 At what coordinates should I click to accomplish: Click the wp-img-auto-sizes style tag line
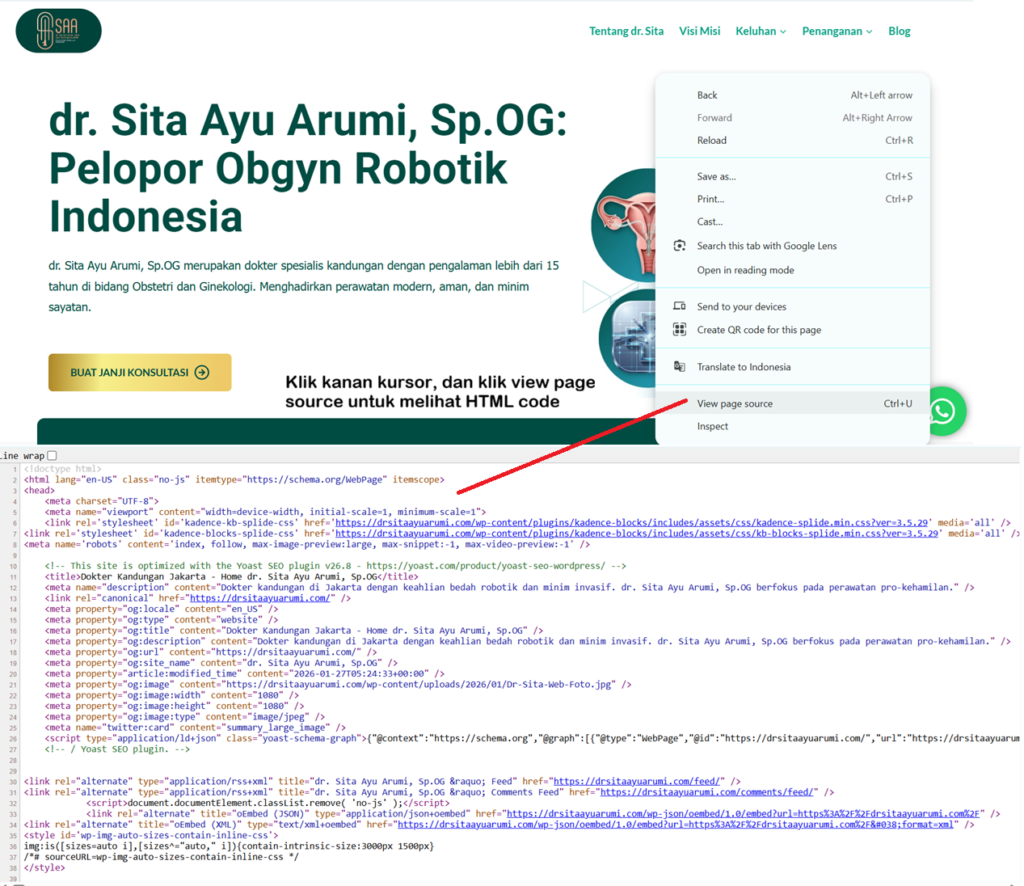click(x=151, y=835)
